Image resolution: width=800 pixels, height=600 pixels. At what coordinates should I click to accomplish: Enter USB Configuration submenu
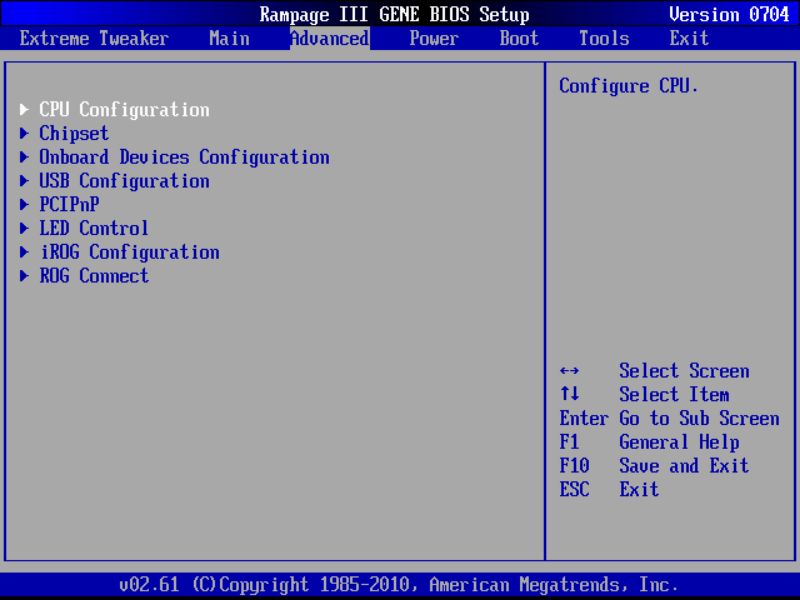click(x=124, y=181)
